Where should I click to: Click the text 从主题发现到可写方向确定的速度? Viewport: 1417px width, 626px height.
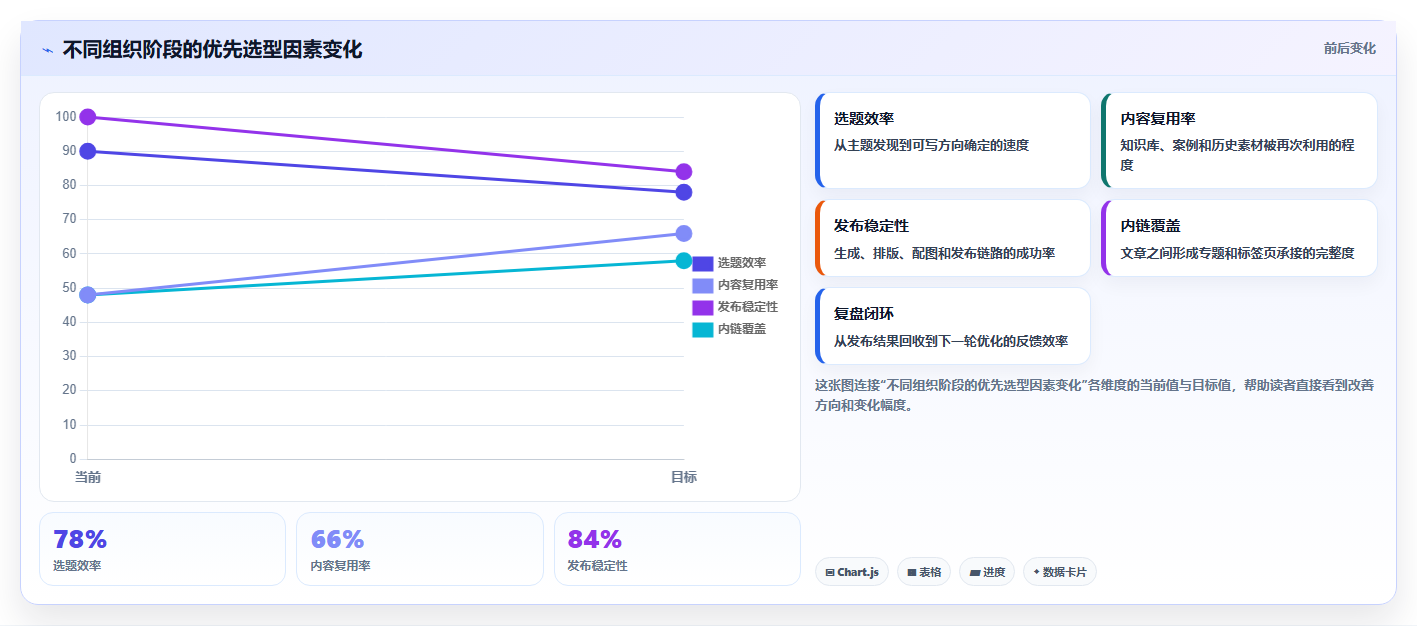tap(932, 145)
